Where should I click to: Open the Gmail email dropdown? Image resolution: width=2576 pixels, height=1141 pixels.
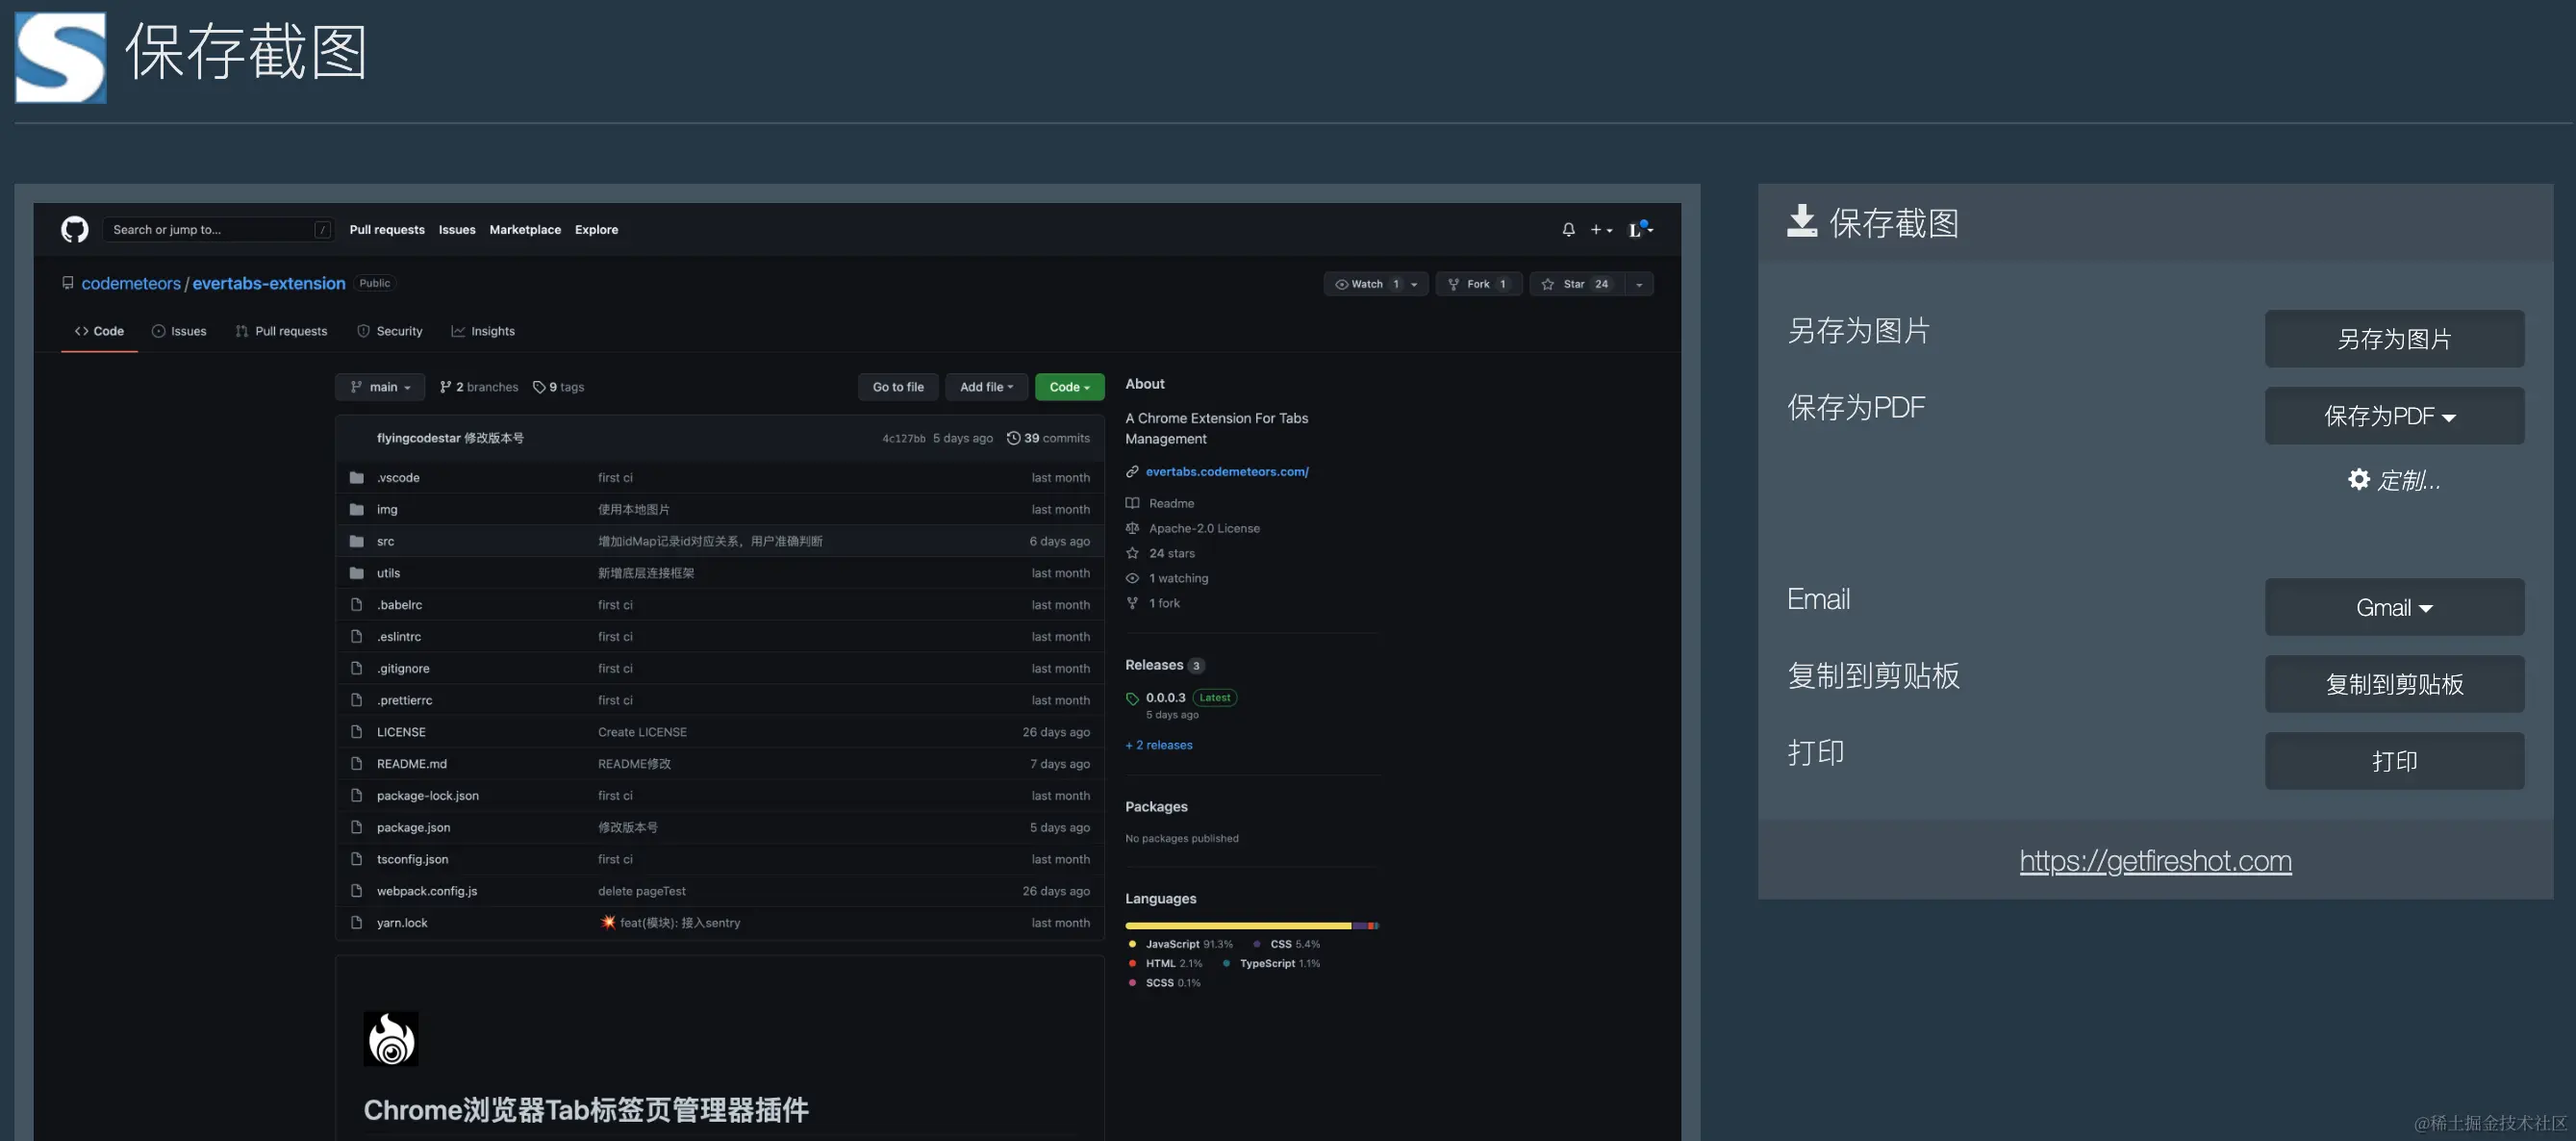(x=2393, y=607)
